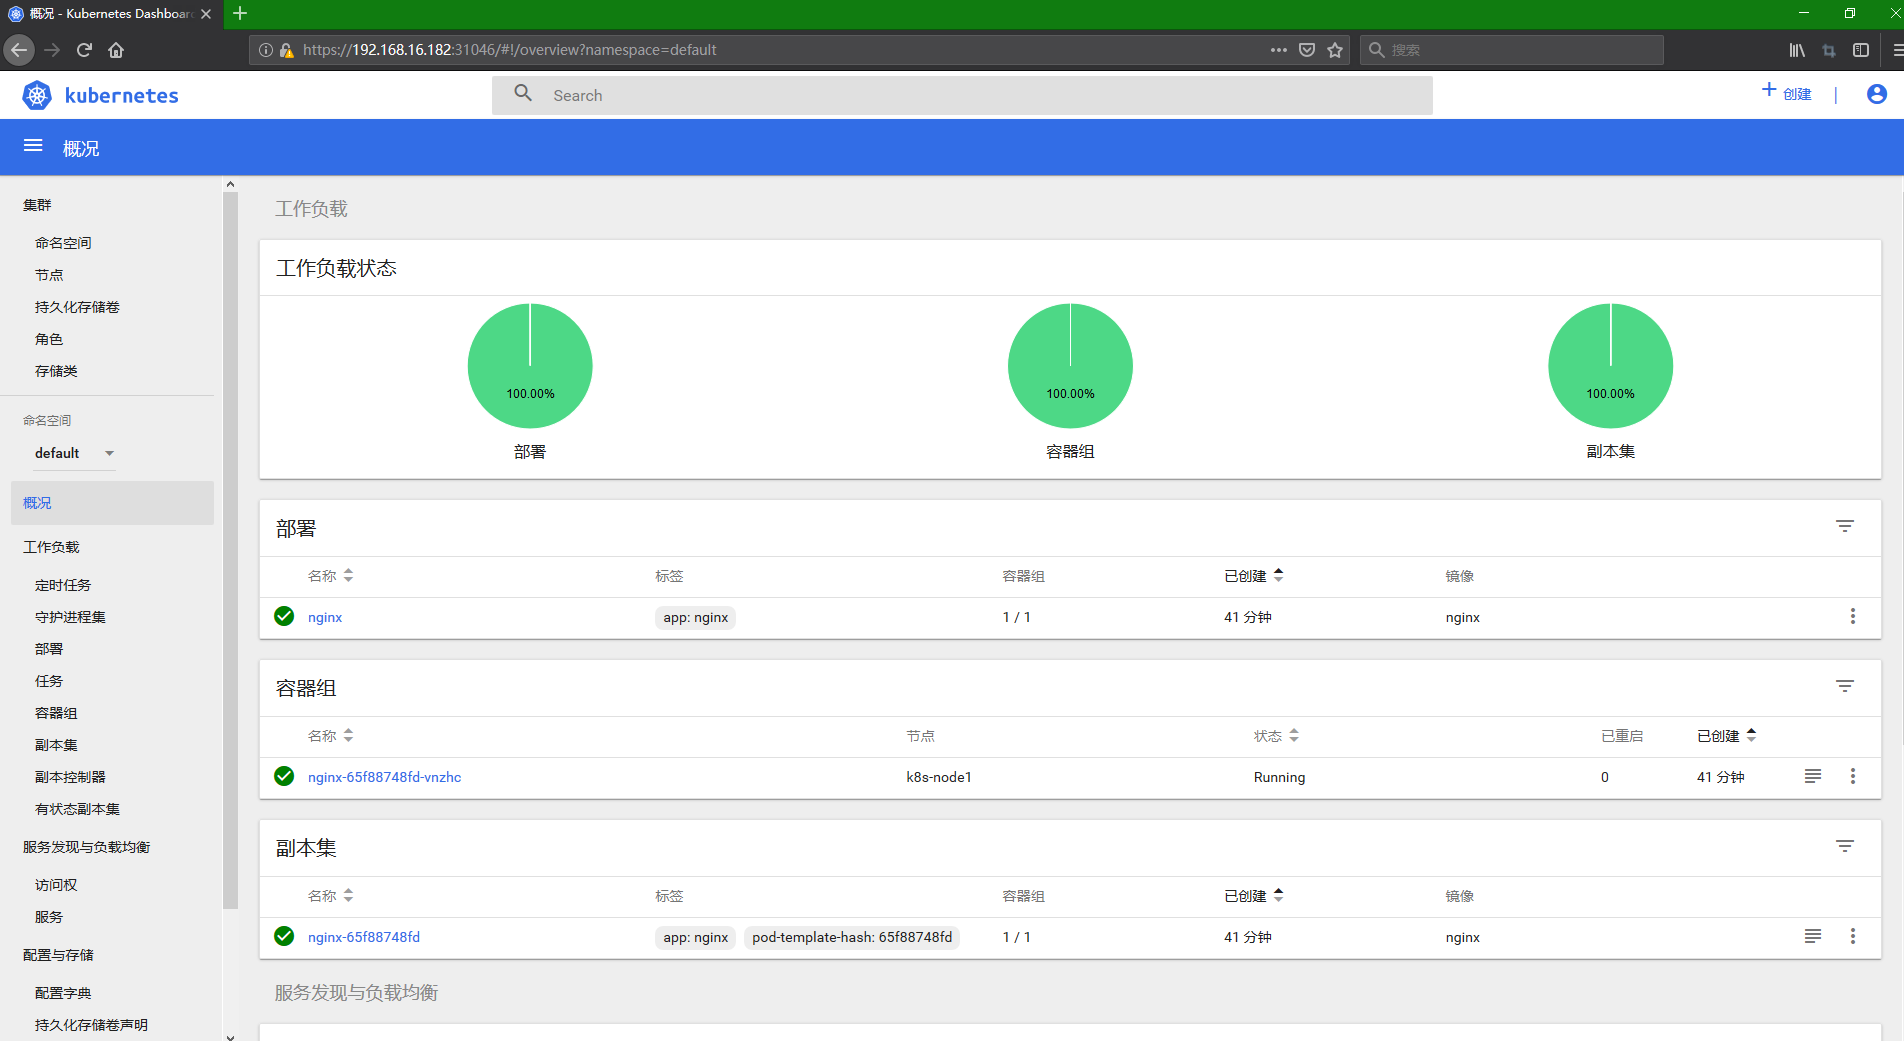Open the hamburger navigation menu
This screenshot has width=1904, height=1041.
point(33,146)
